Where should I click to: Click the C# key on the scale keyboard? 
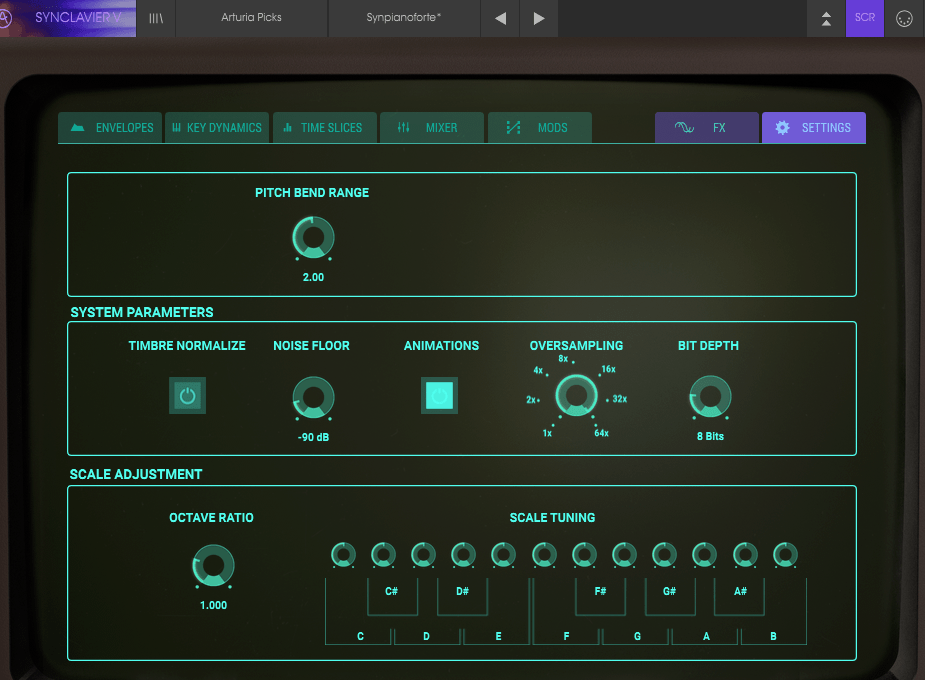point(392,597)
